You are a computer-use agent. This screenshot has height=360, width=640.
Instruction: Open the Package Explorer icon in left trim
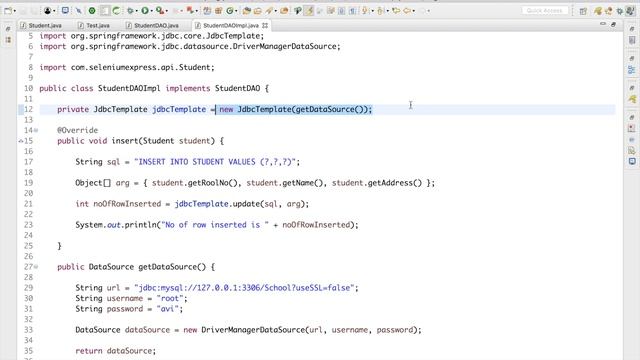click(8, 40)
